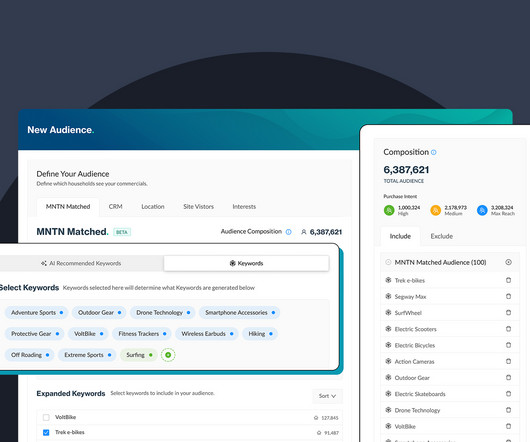Delete Electric Scooters from included list
Screen dimensions: 530x442
508,329
